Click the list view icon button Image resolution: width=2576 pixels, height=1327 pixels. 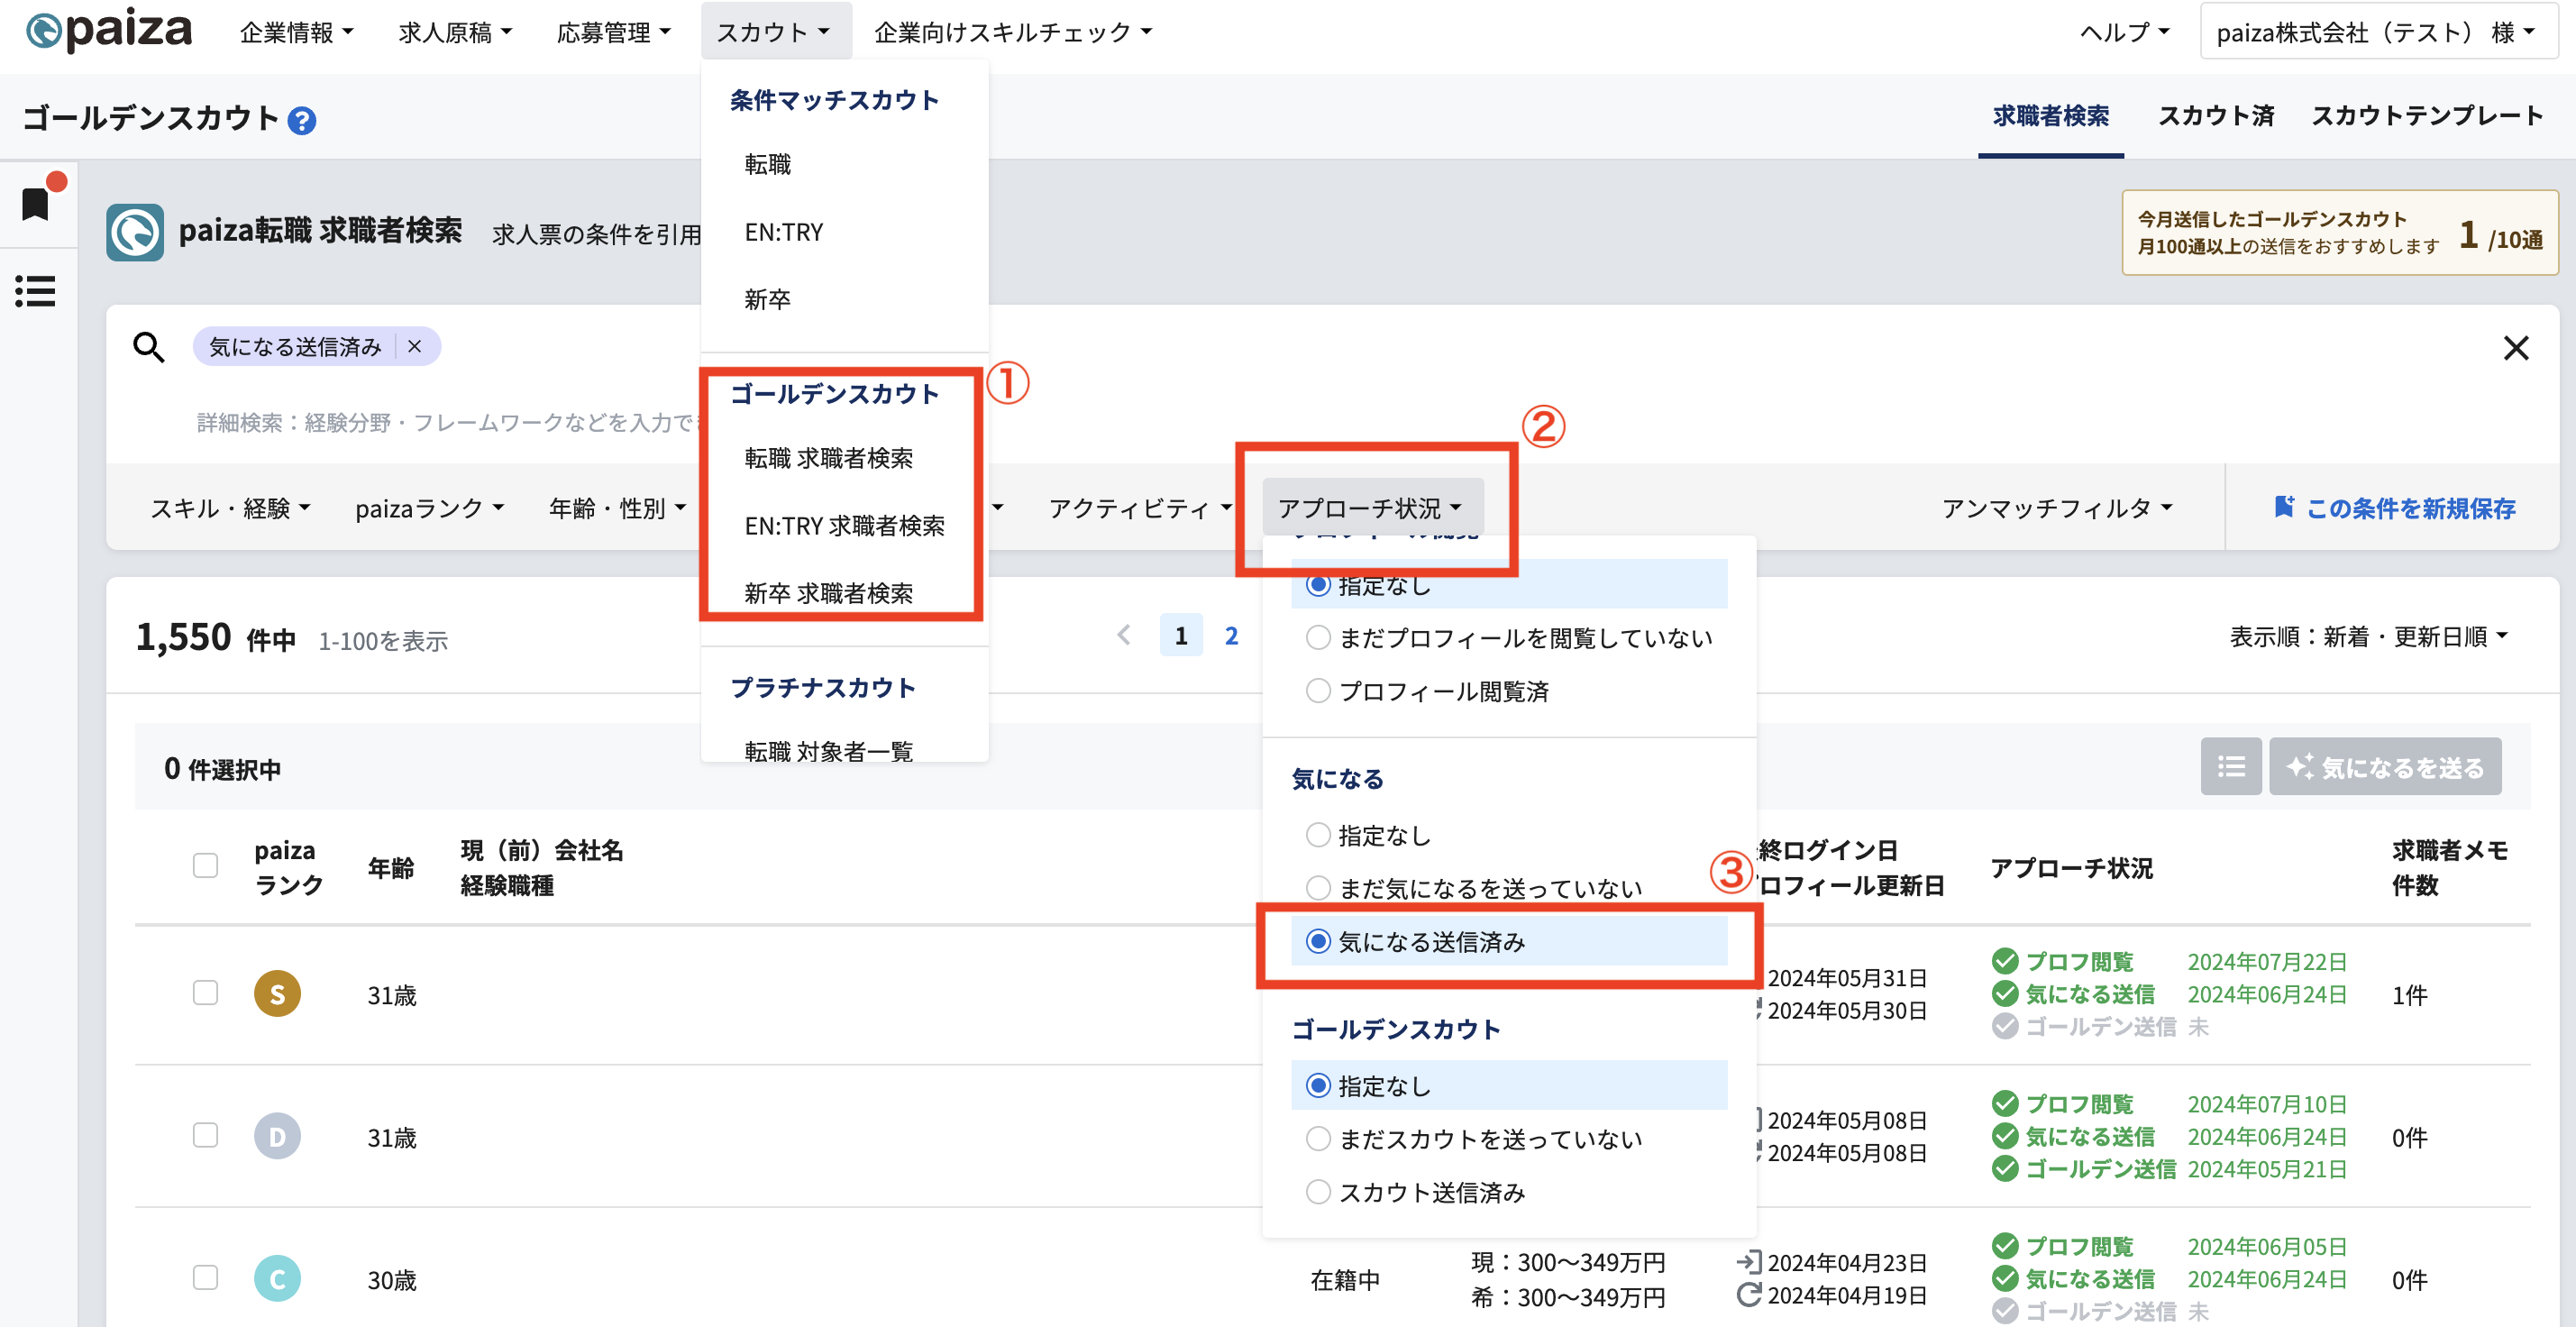pos(2230,766)
